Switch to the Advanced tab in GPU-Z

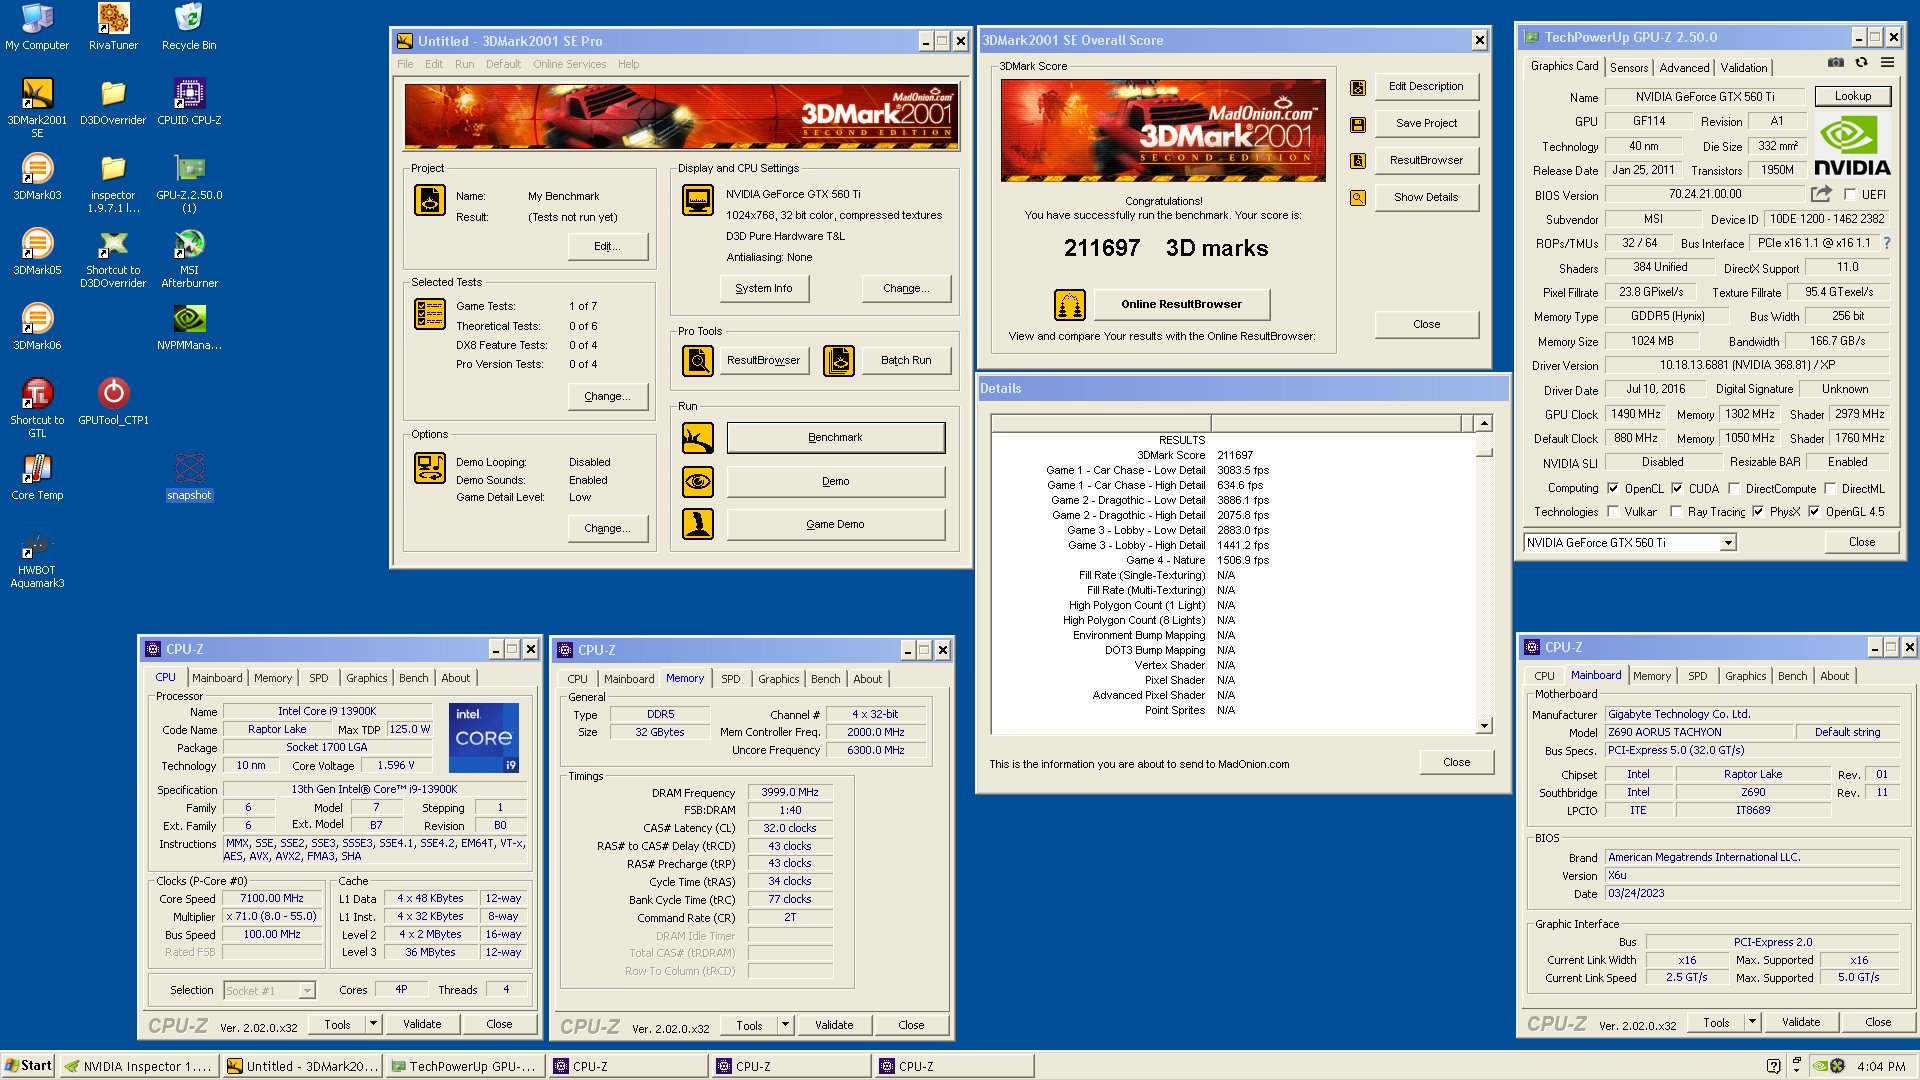(x=1684, y=68)
